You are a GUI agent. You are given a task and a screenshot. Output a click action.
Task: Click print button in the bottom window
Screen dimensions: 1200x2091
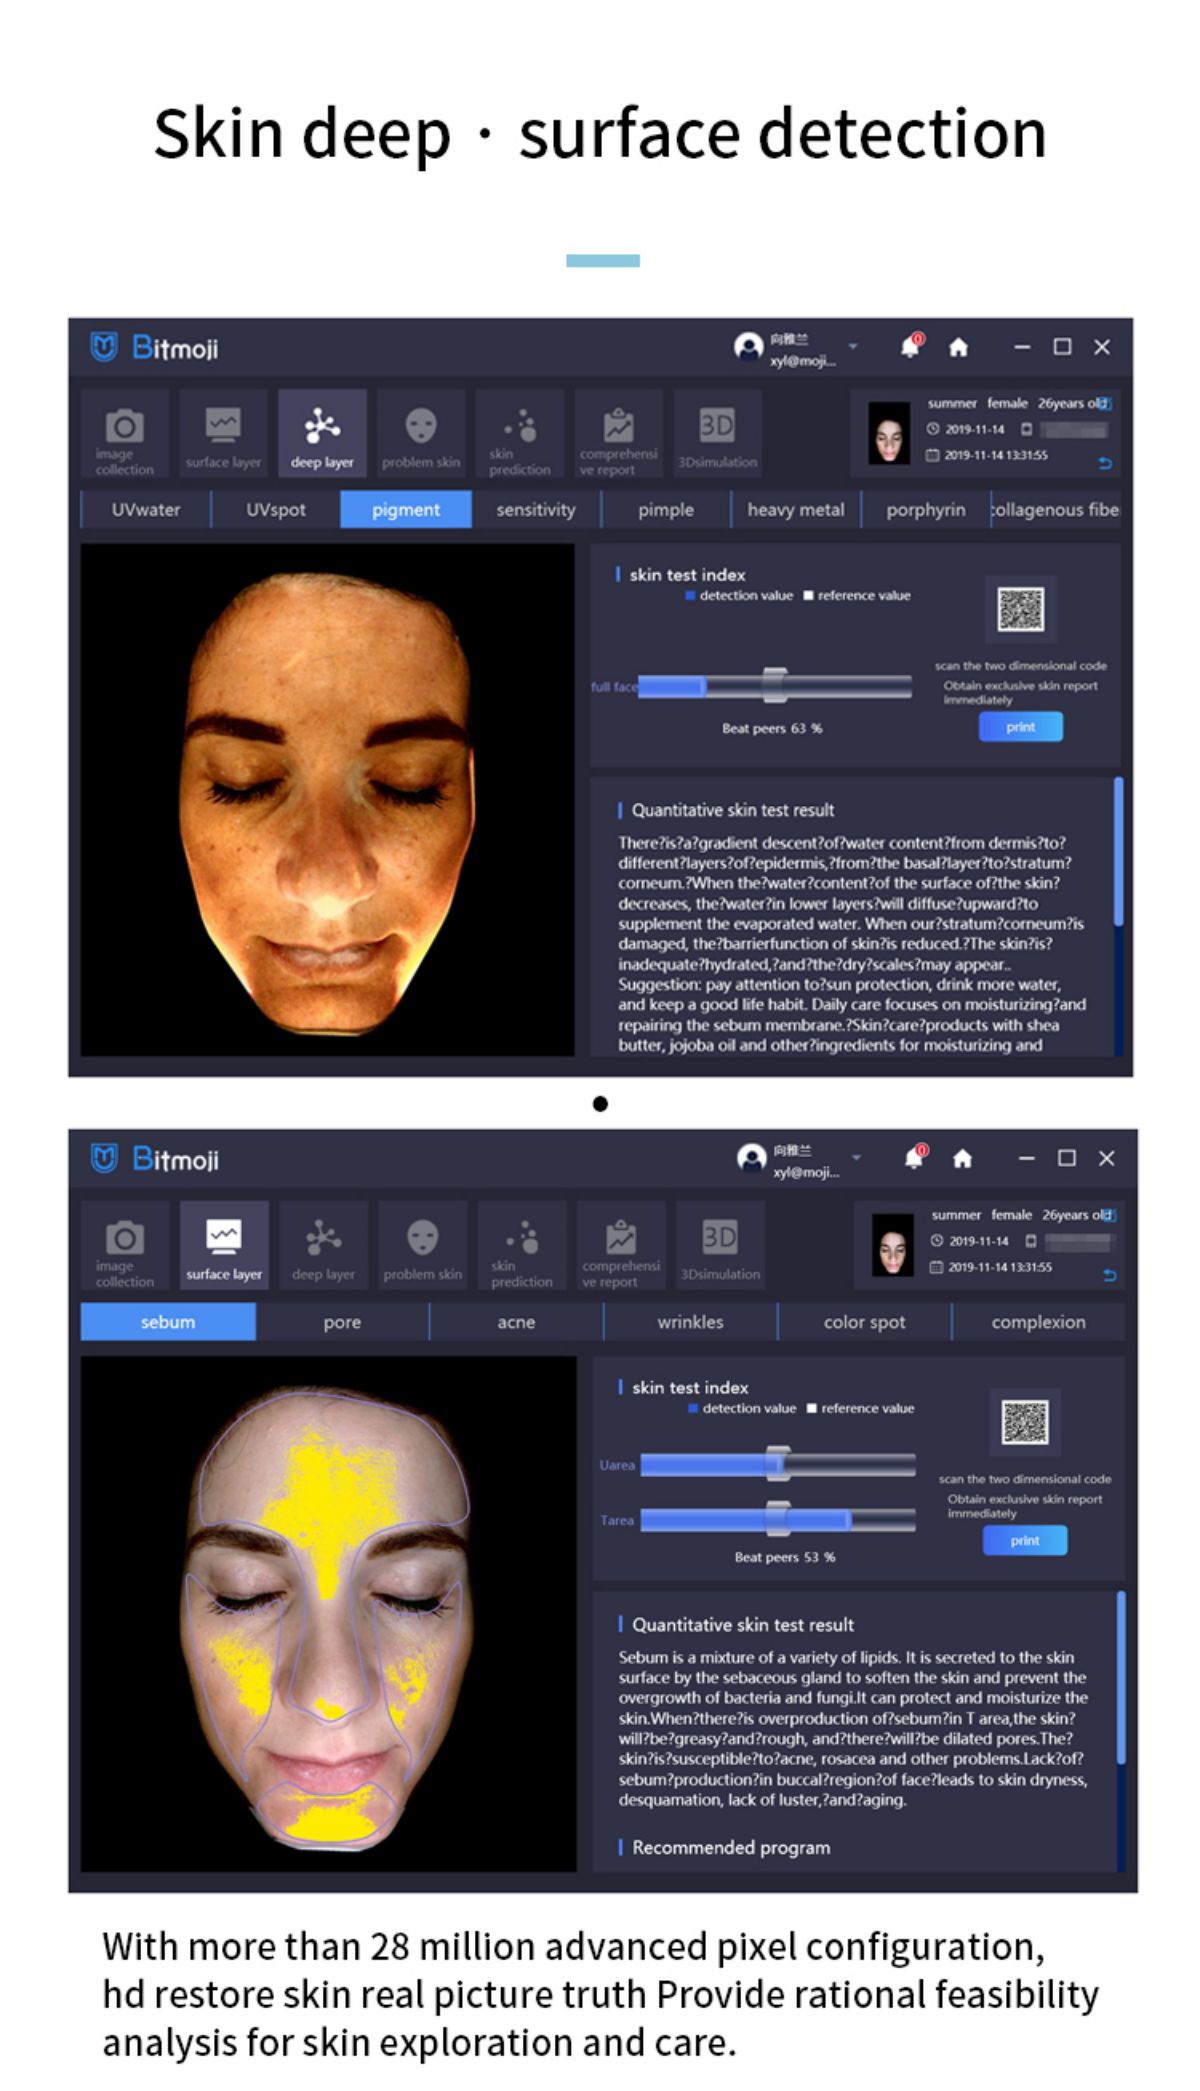pyautogui.click(x=1024, y=1540)
